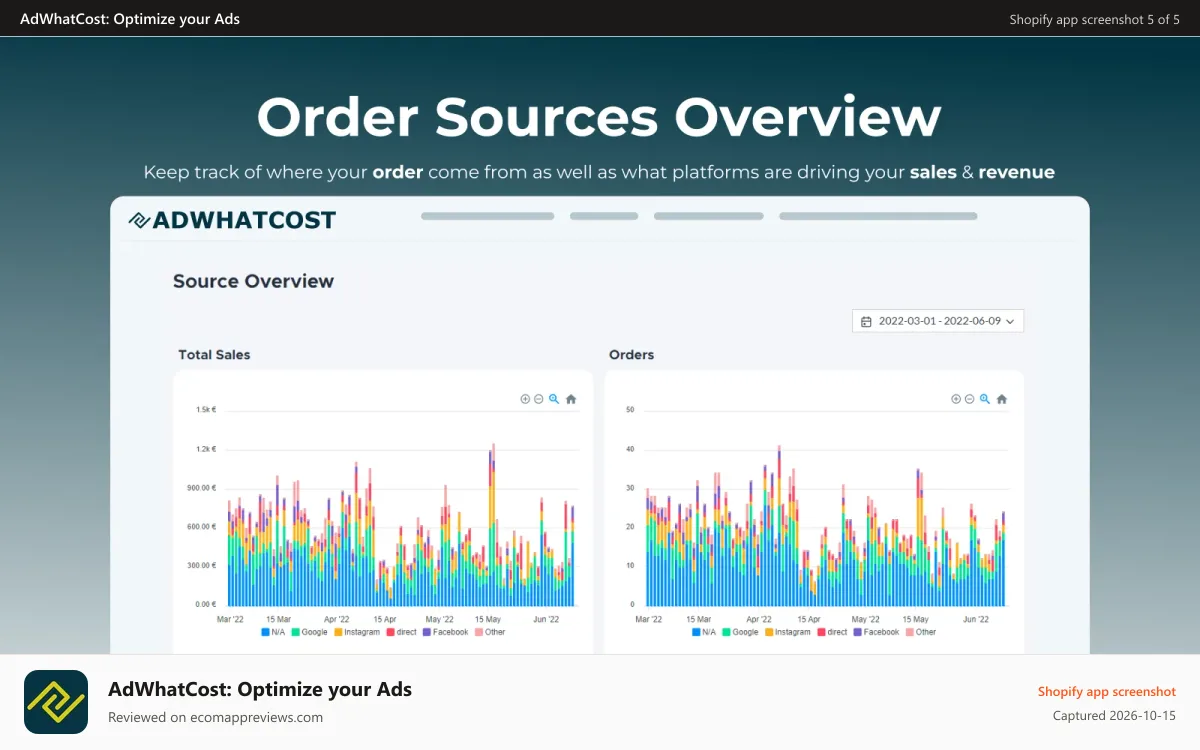The width and height of the screenshot is (1200, 750).
Task: Click the orange 'Shopify app screenshot' label
Action: point(1107,691)
